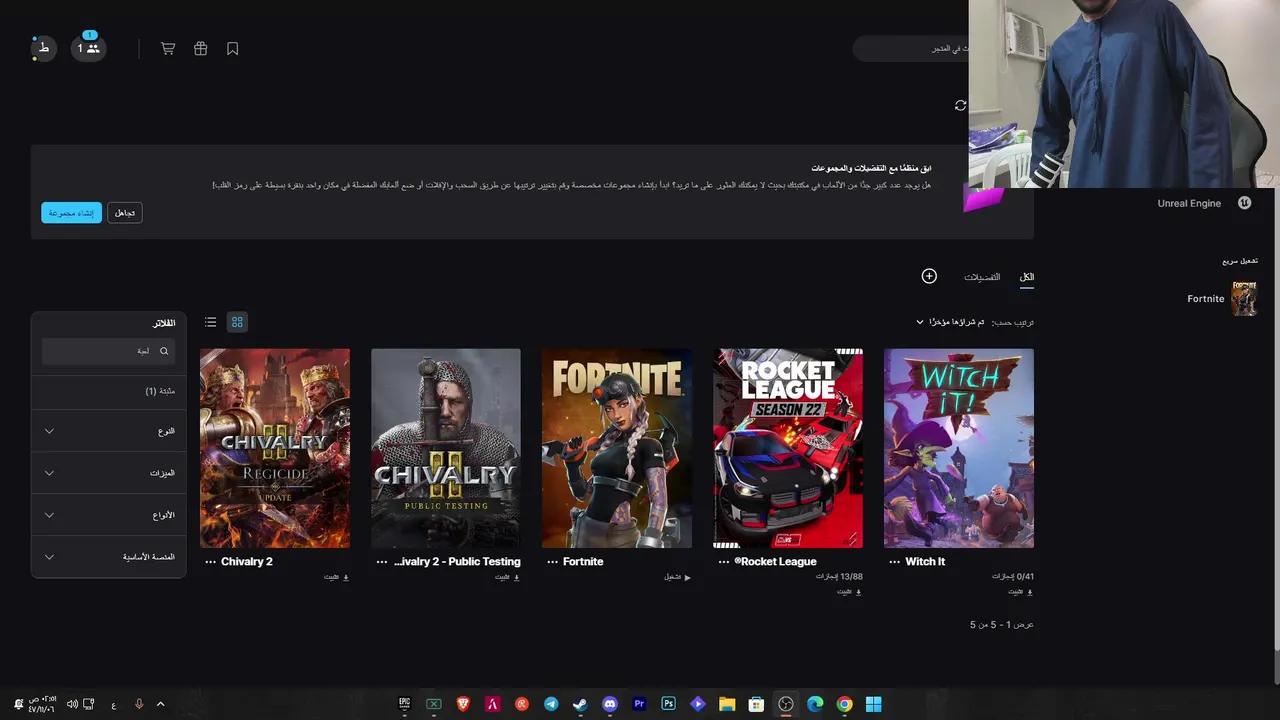The height and width of the screenshot is (720, 1280).
Task: Open the friends list icon
Action: (89, 48)
